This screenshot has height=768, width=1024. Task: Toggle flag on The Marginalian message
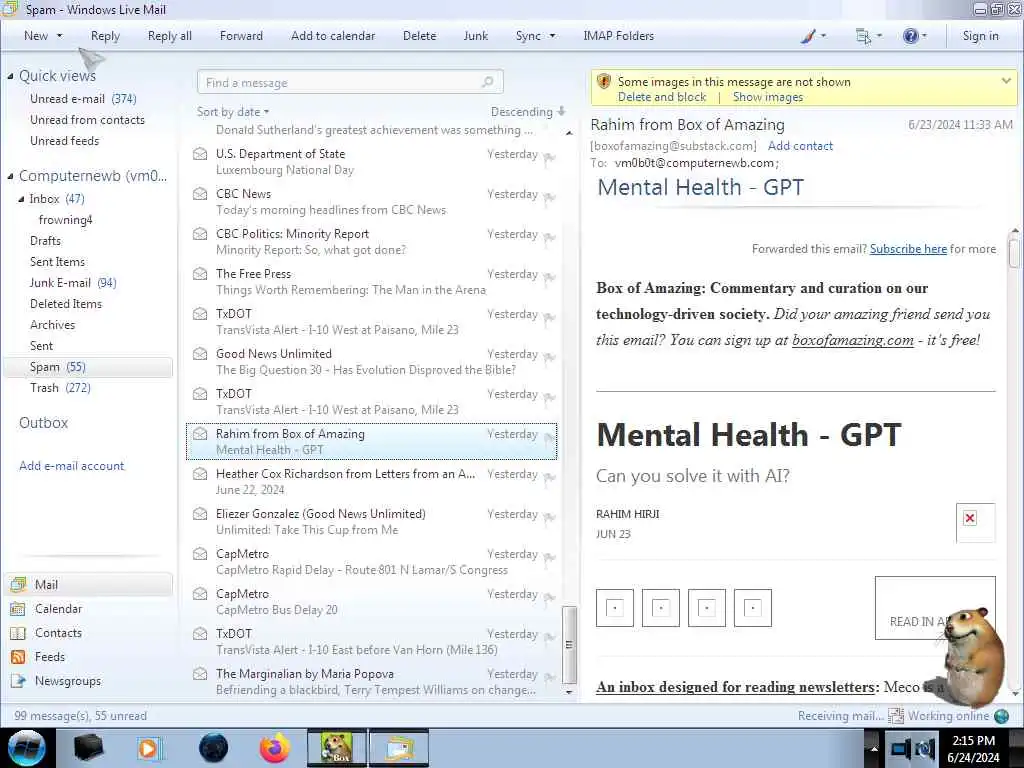click(549, 678)
